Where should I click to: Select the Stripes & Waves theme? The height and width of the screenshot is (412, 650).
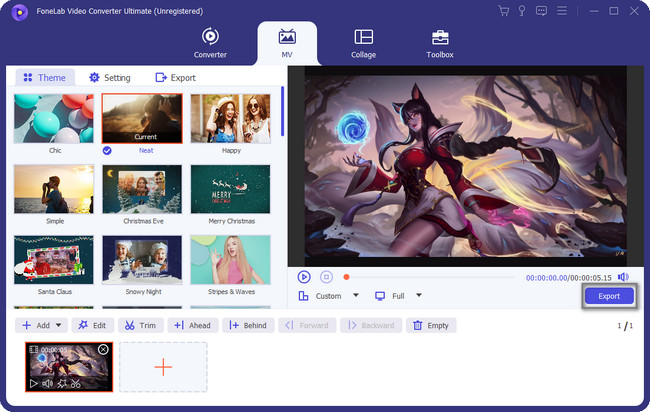pos(230,260)
